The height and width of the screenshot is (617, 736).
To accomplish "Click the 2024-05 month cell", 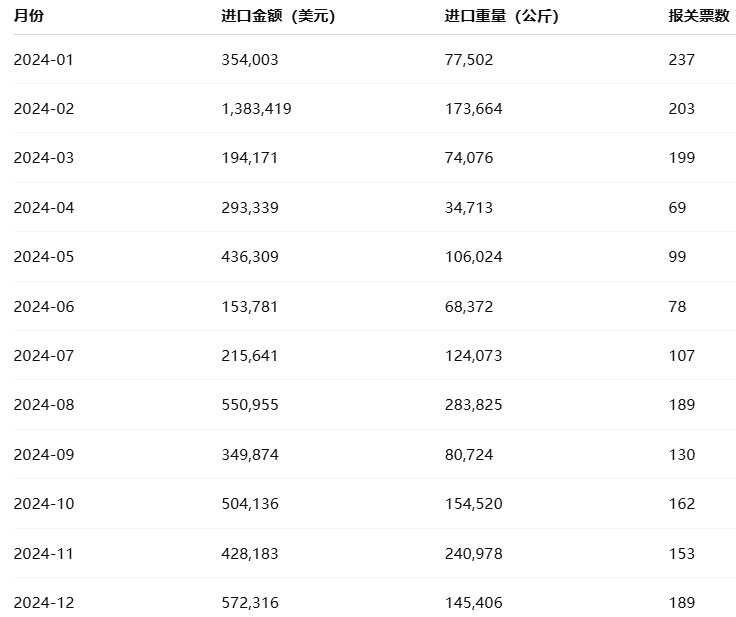I will pos(44,257).
